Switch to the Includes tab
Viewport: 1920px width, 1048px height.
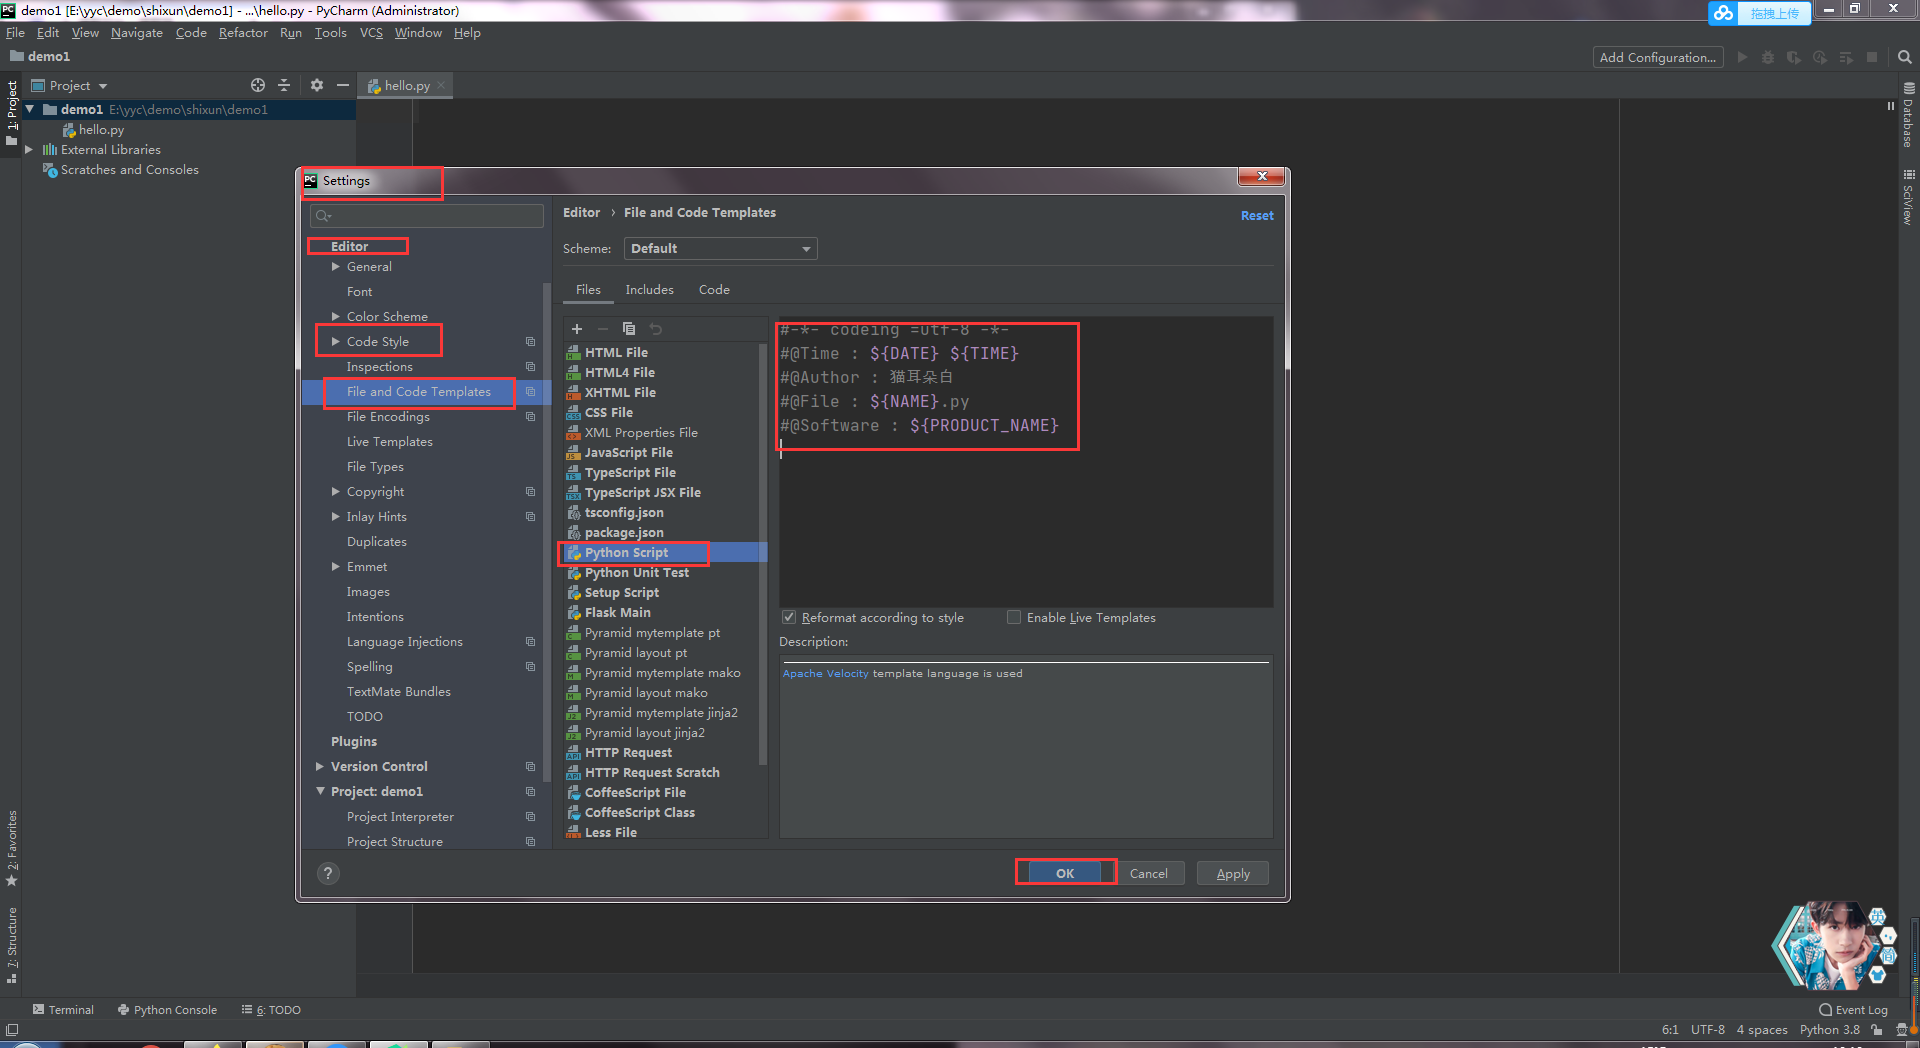tap(649, 290)
